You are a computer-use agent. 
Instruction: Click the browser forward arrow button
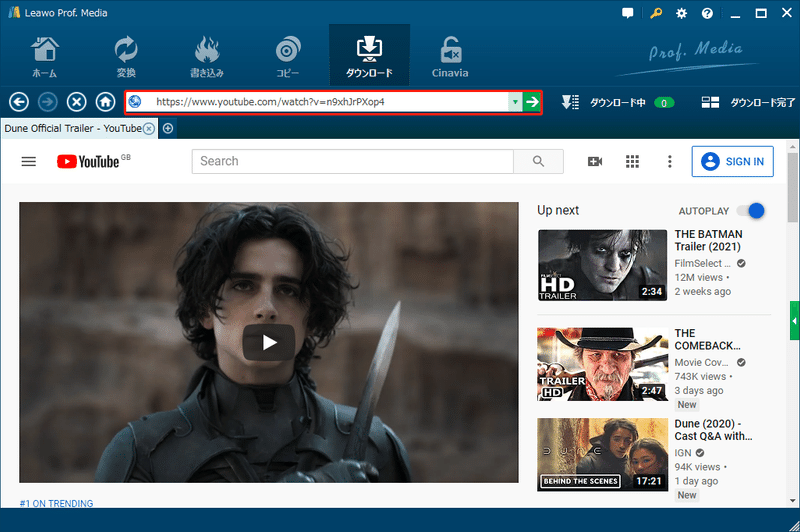[x=47, y=102]
